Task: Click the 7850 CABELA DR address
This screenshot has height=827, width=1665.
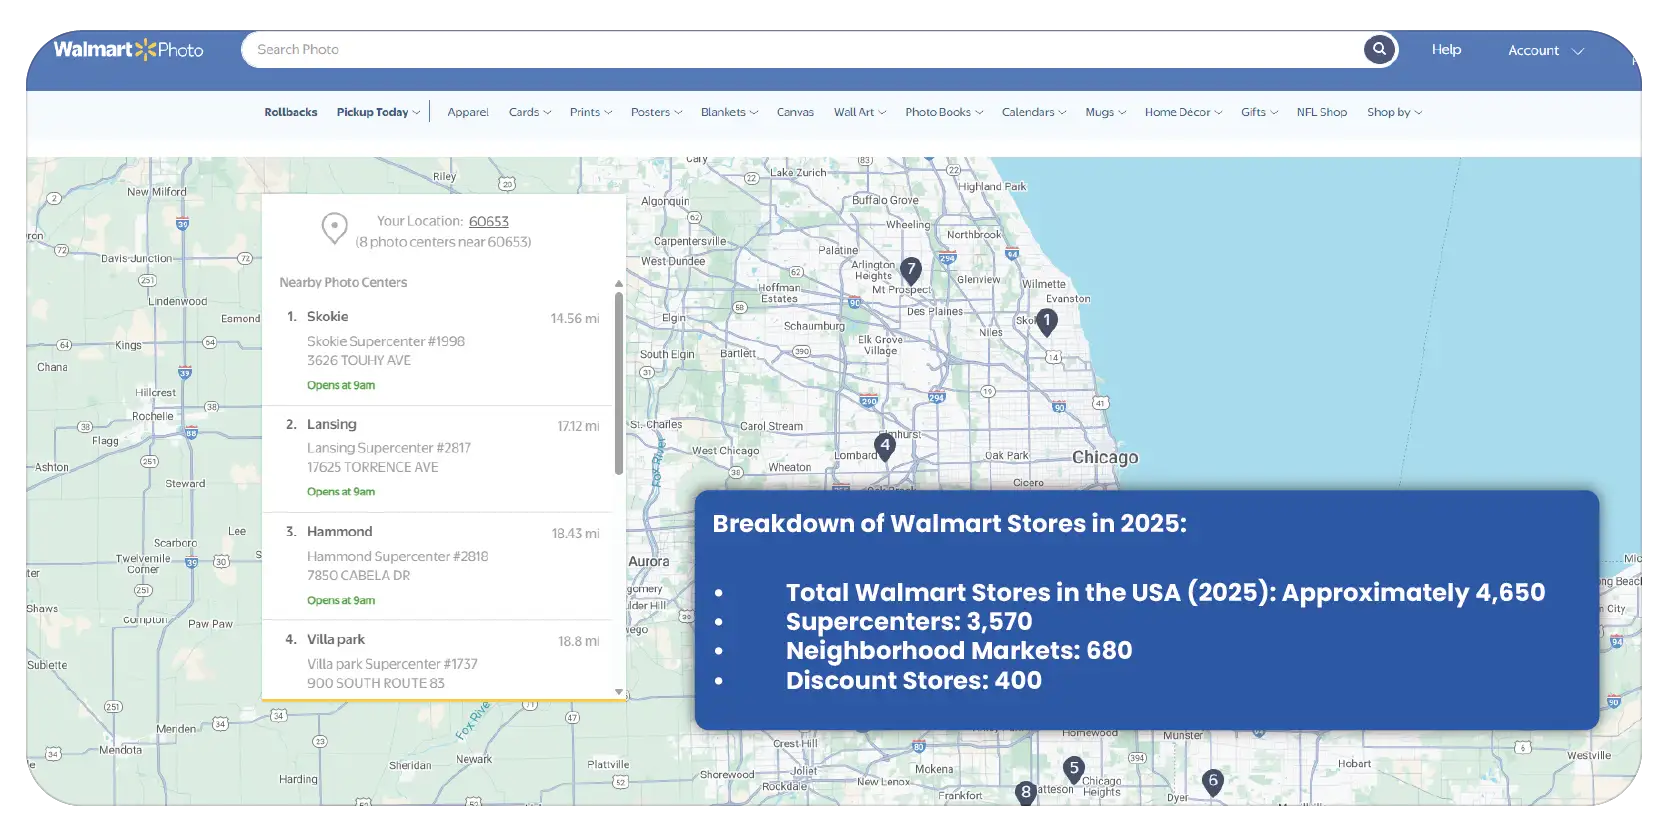Action: coord(359,575)
